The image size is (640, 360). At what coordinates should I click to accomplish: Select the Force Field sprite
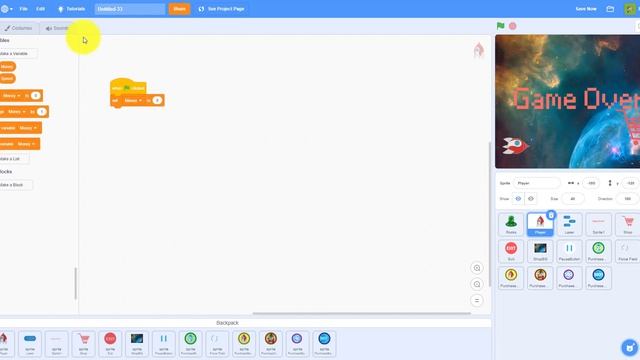pyautogui.click(x=628, y=251)
